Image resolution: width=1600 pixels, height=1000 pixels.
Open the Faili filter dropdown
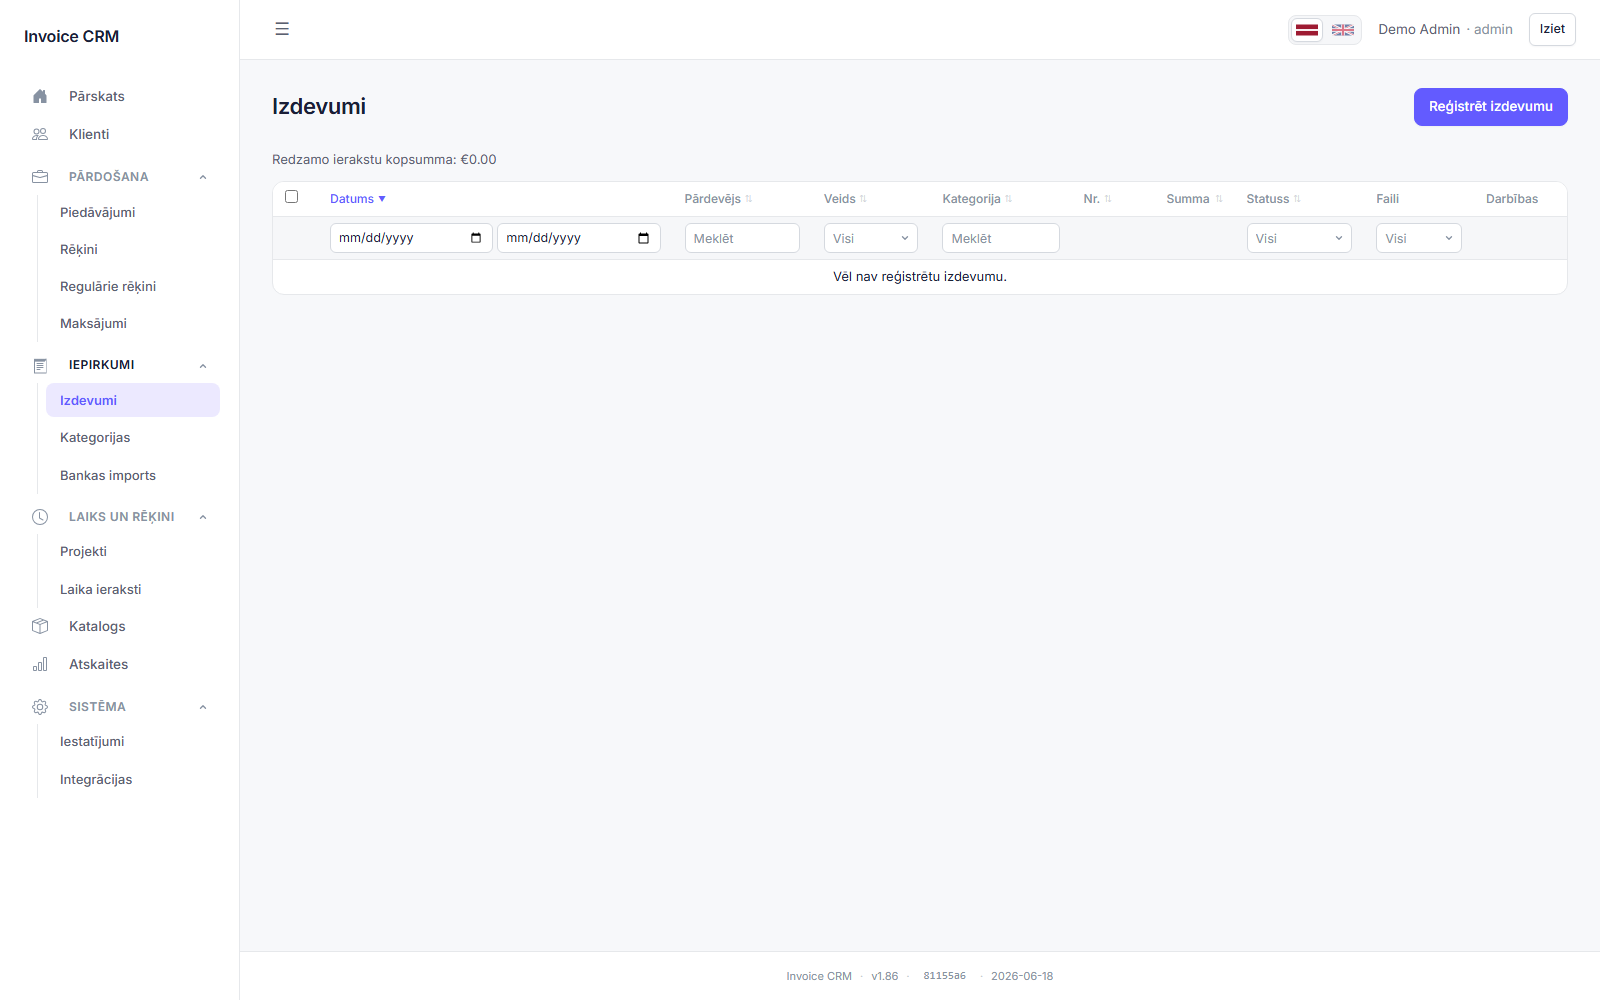click(1419, 238)
